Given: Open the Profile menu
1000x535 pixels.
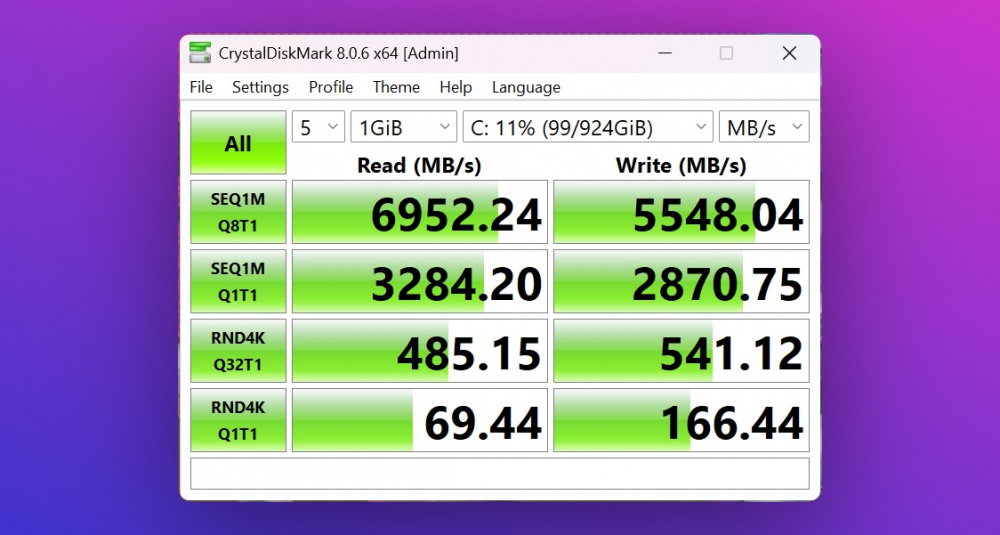Looking at the screenshot, I should (330, 87).
